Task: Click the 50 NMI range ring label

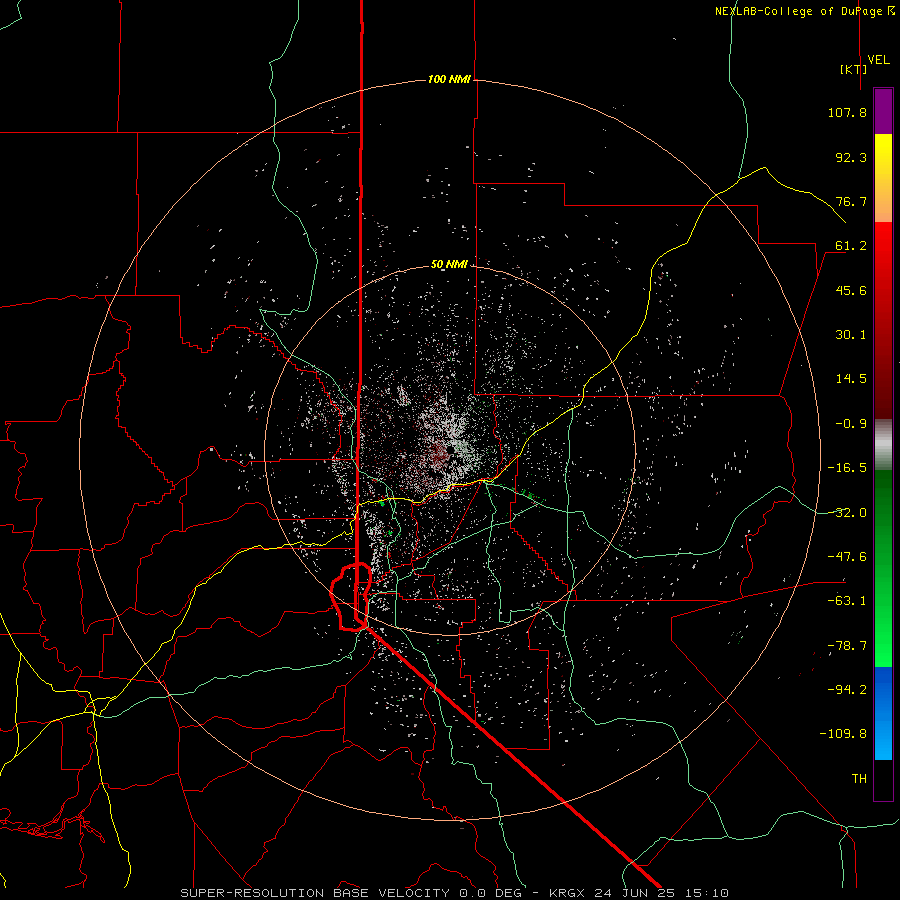Action: [449, 265]
